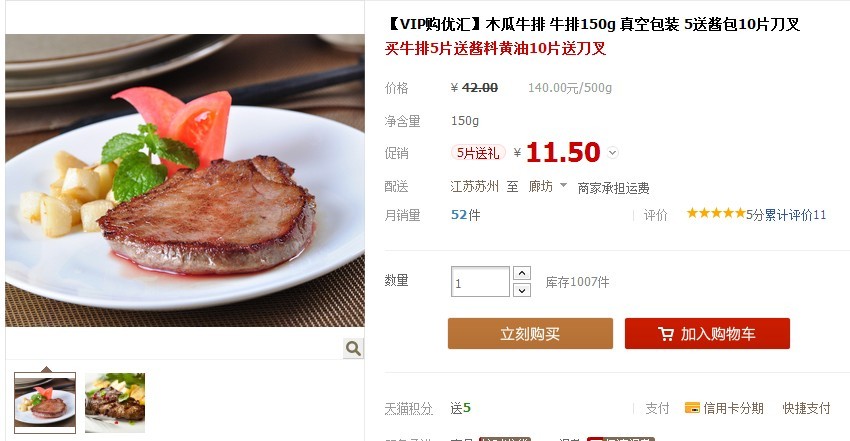Click the 加入购物车 button
The width and height of the screenshot is (850, 441).
(707, 333)
